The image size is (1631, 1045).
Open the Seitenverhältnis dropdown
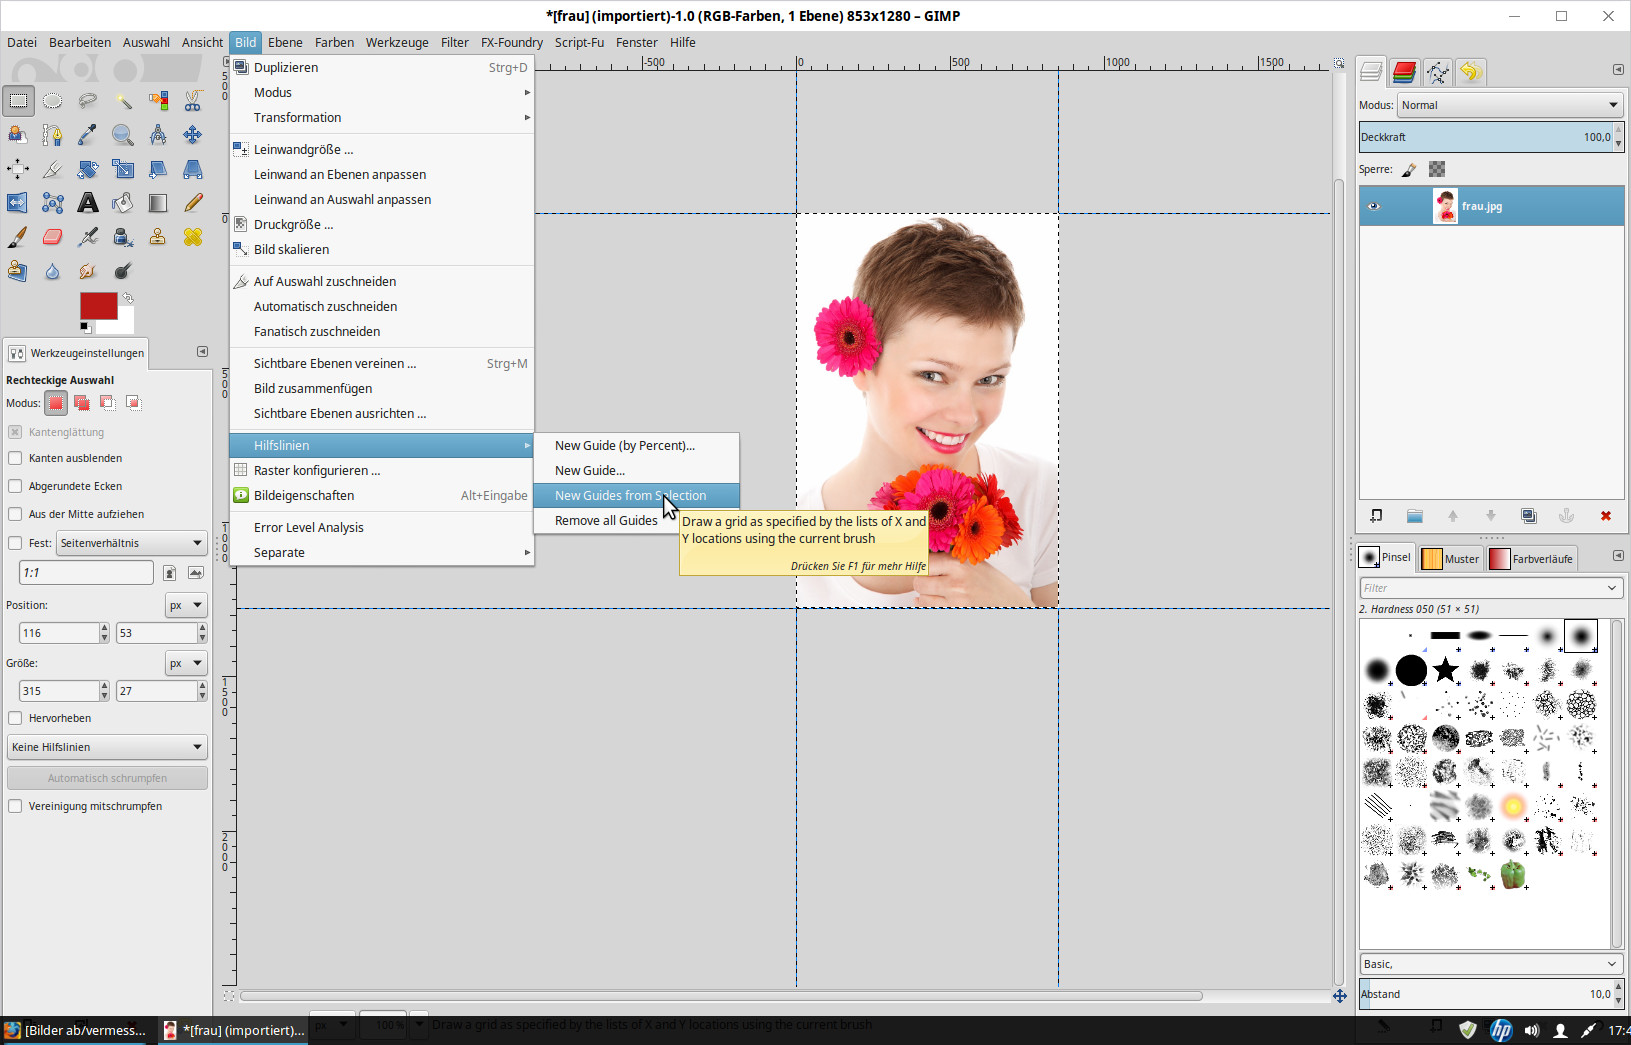click(131, 543)
